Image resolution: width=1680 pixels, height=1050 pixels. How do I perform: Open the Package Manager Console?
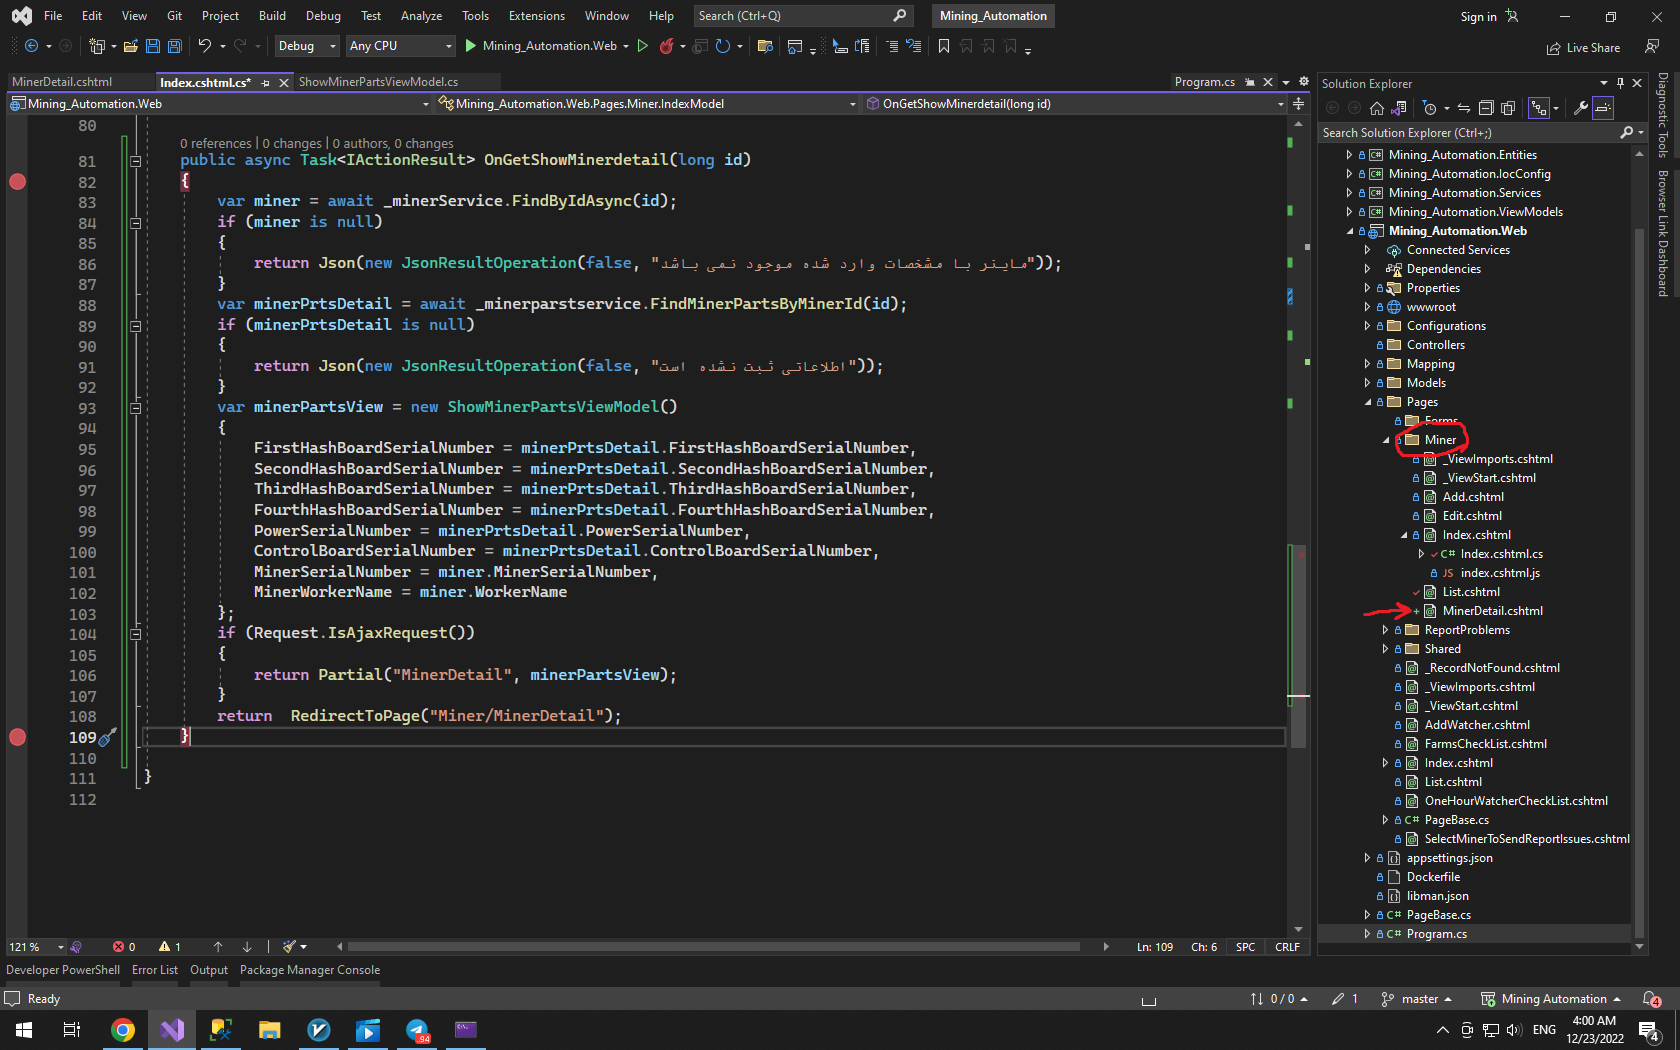(x=310, y=970)
